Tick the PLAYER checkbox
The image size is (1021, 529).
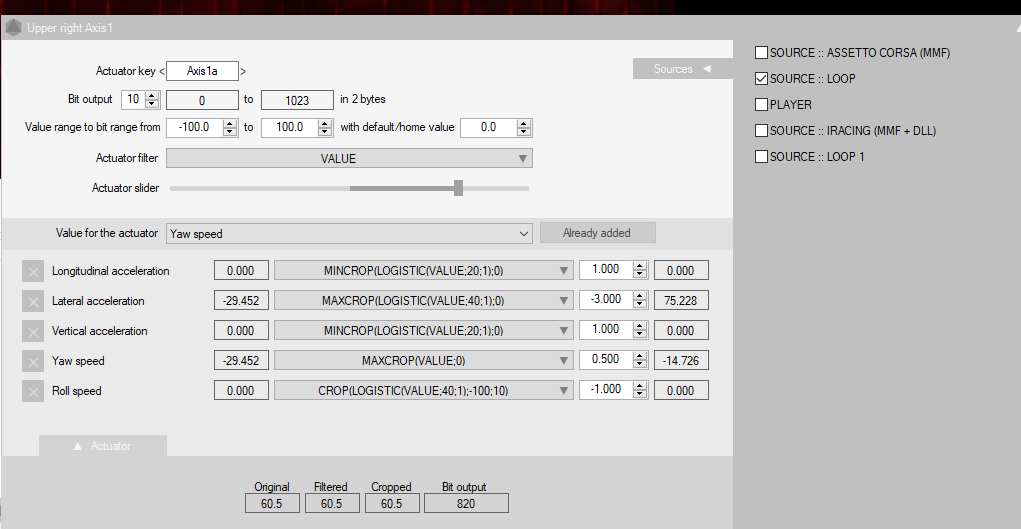pos(761,105)
